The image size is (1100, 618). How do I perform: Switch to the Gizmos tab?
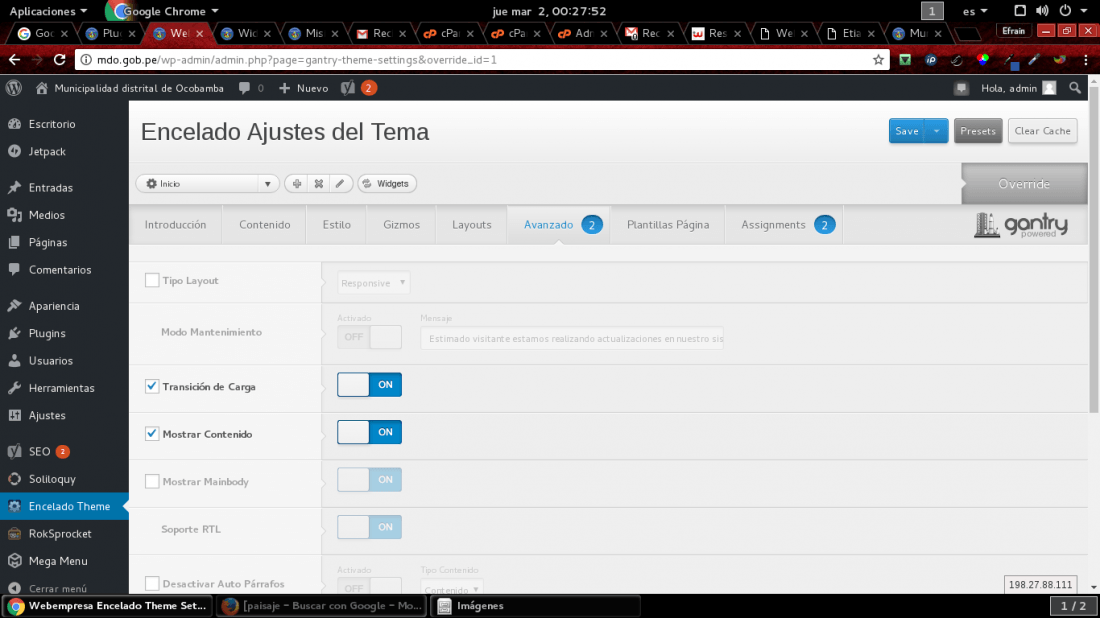[401, 224]
